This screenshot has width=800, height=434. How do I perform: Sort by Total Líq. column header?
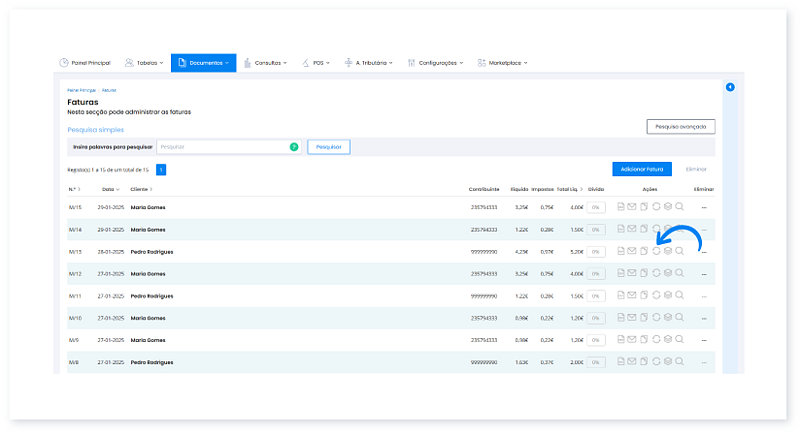(x=569, y=189)
